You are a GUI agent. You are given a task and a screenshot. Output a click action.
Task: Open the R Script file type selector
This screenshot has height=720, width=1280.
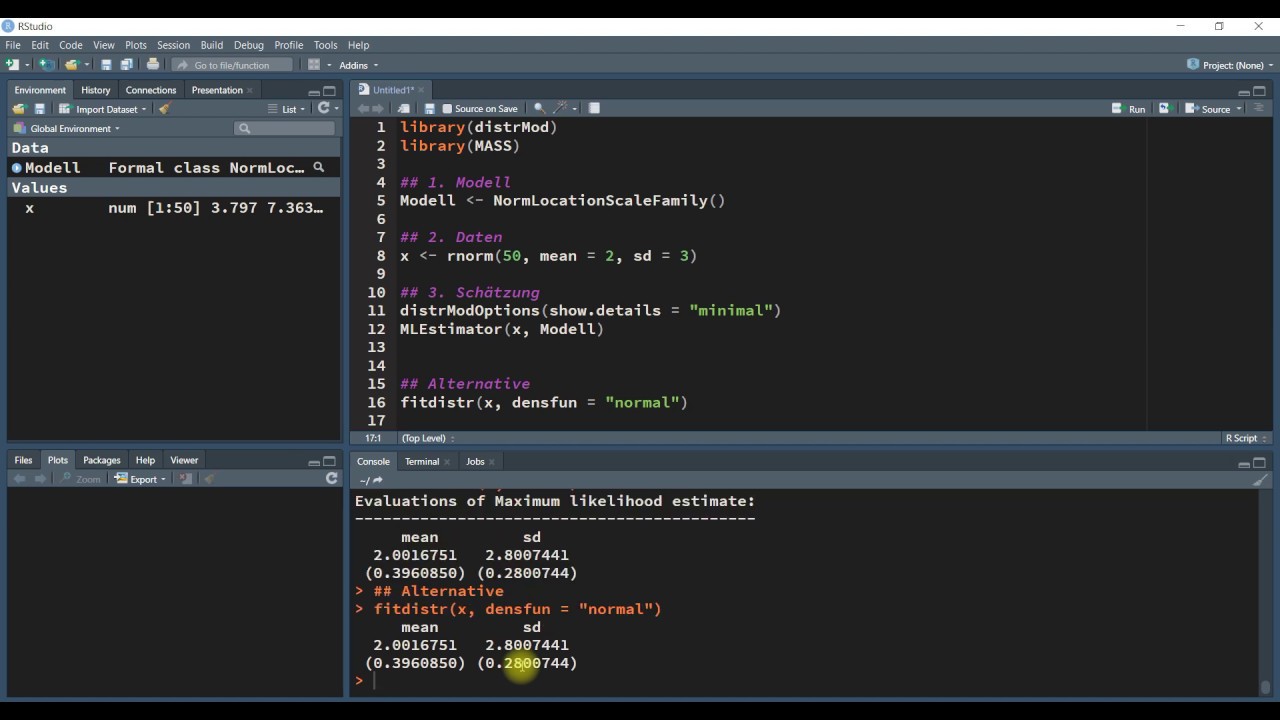[x=1247, y=438]
